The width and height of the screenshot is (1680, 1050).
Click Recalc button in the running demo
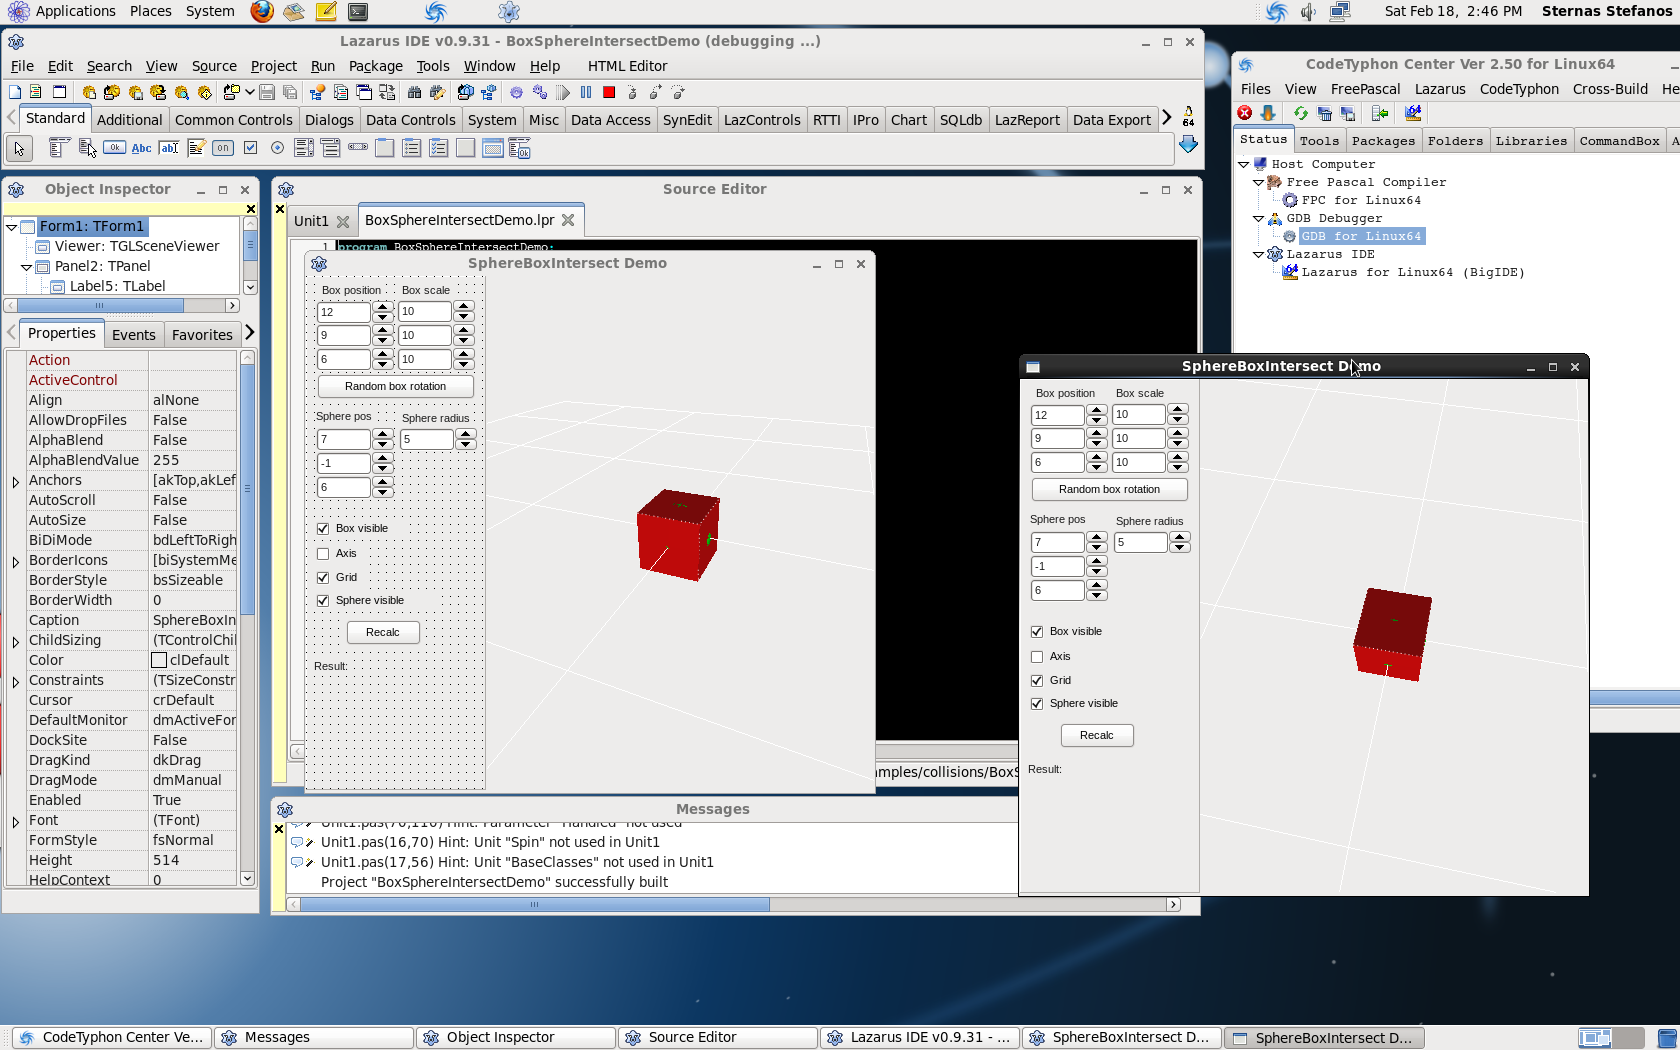coord(1097,736)
